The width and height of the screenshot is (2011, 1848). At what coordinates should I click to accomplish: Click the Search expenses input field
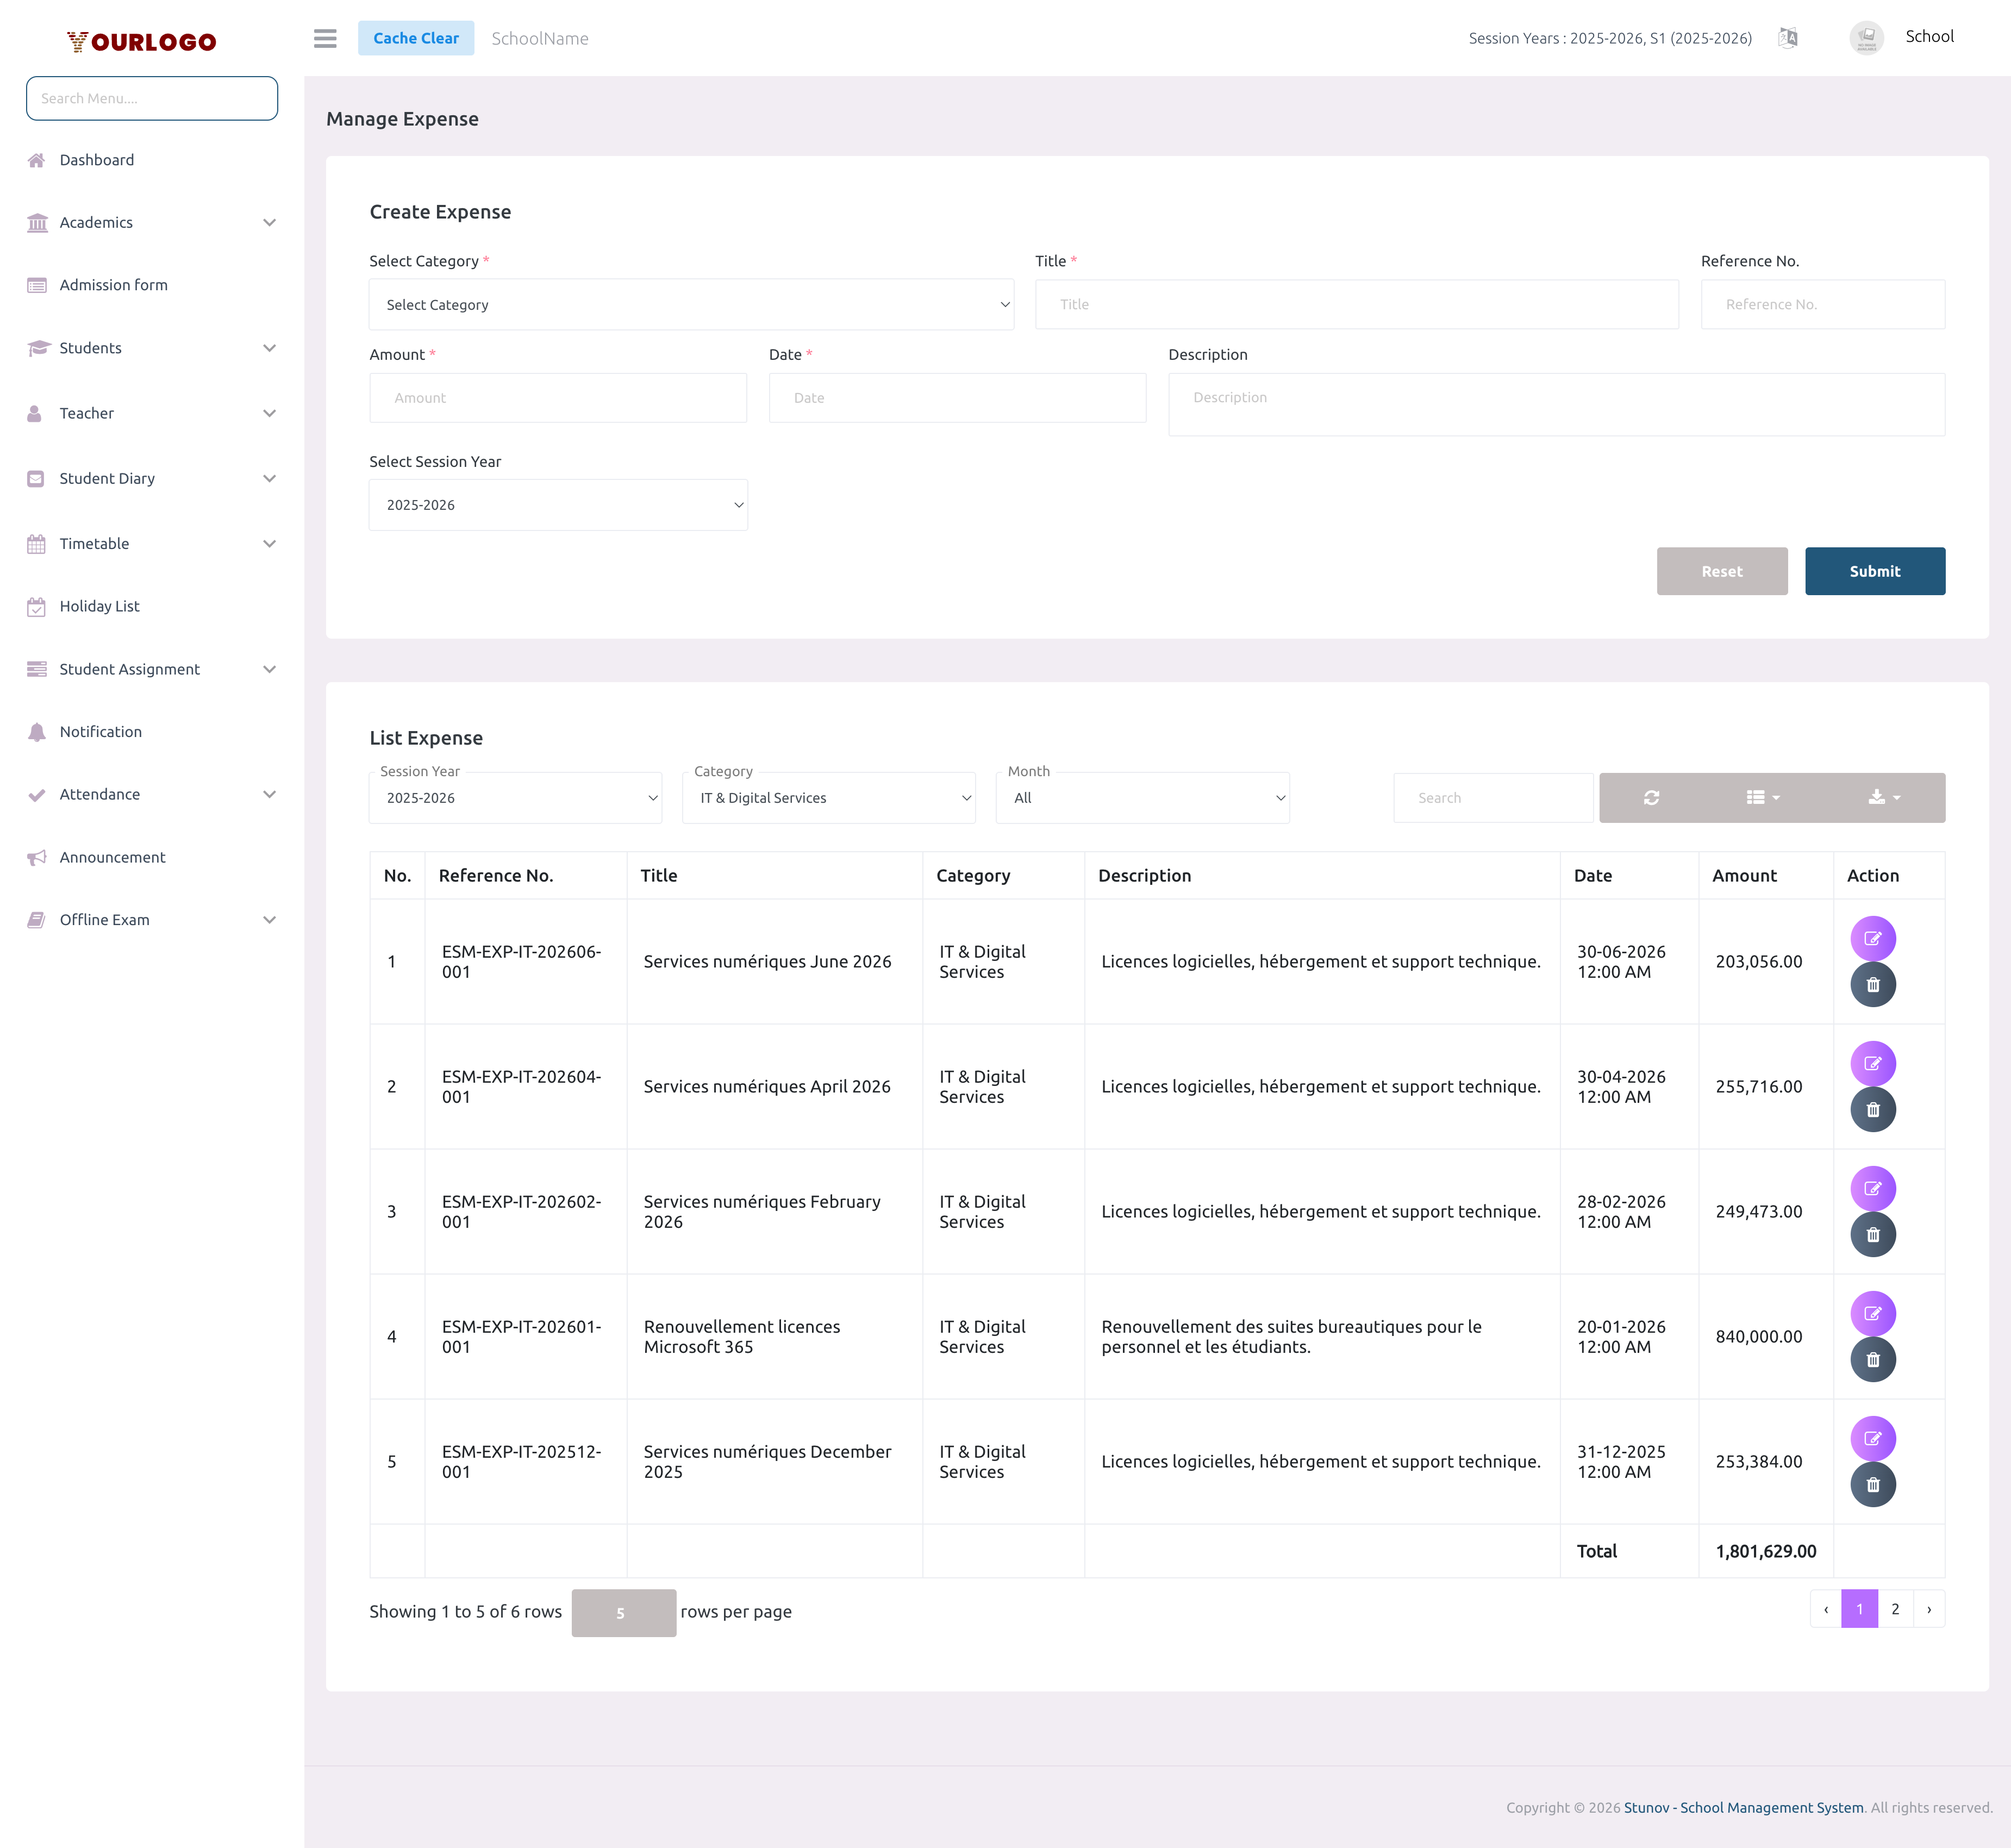(x=1492, y=797)
